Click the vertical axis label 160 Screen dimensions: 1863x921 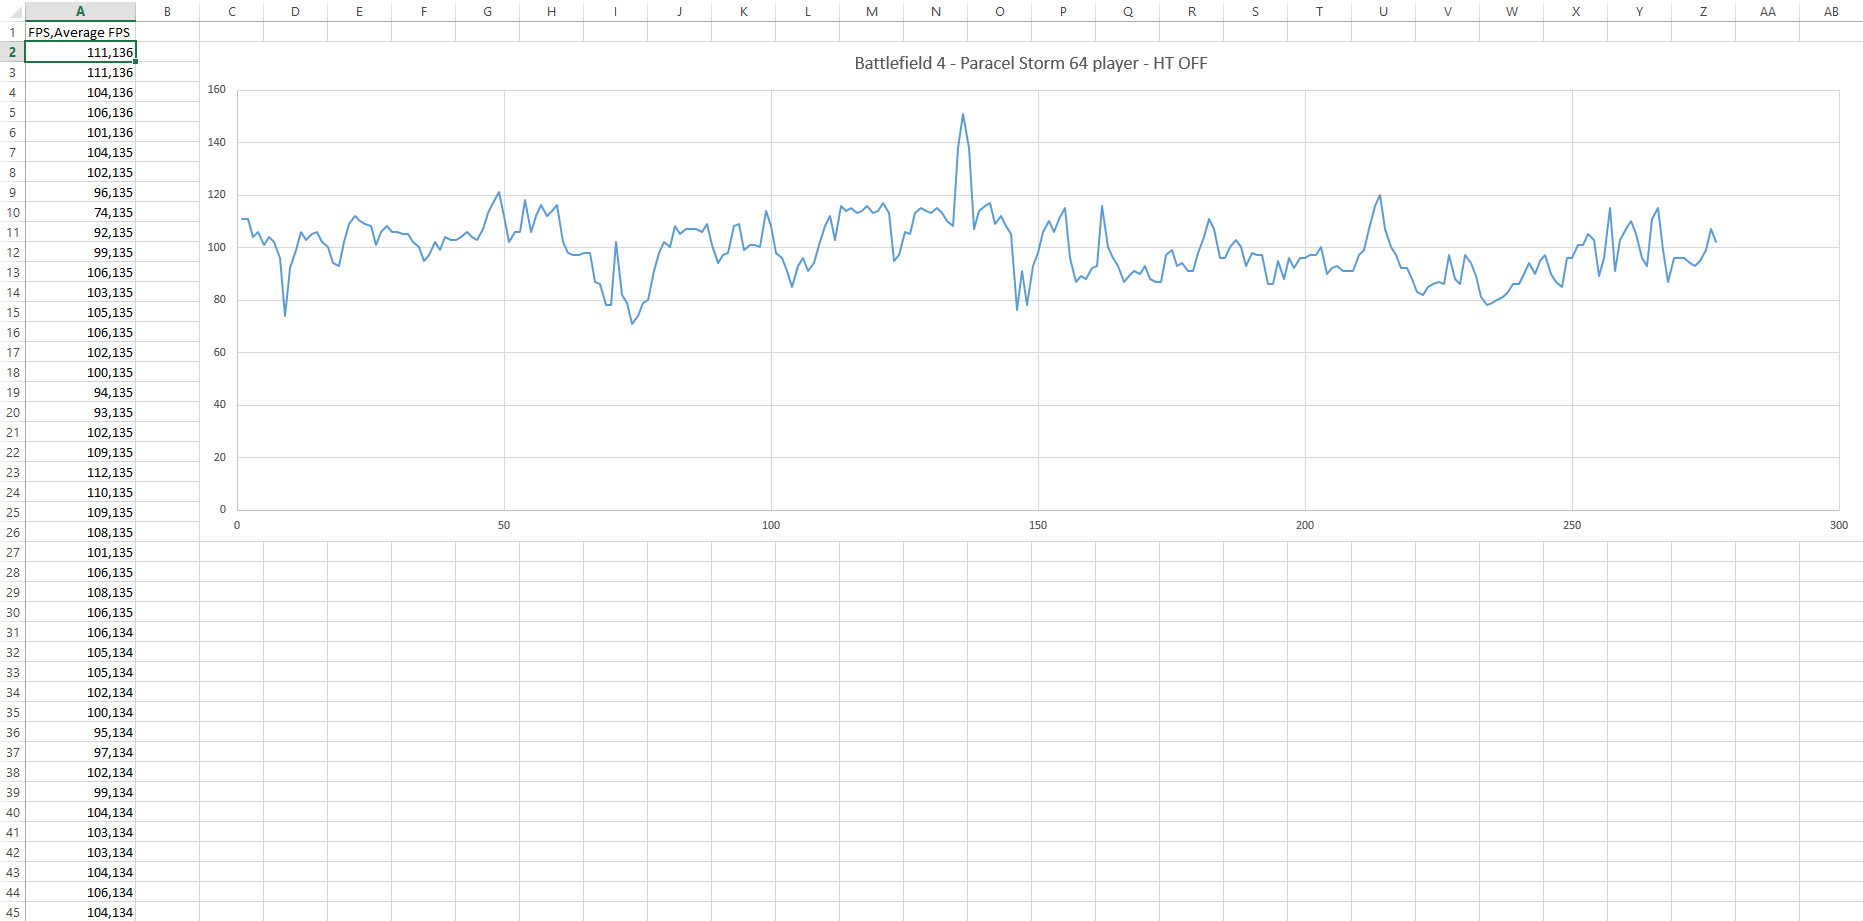click(x=217, y=89)
